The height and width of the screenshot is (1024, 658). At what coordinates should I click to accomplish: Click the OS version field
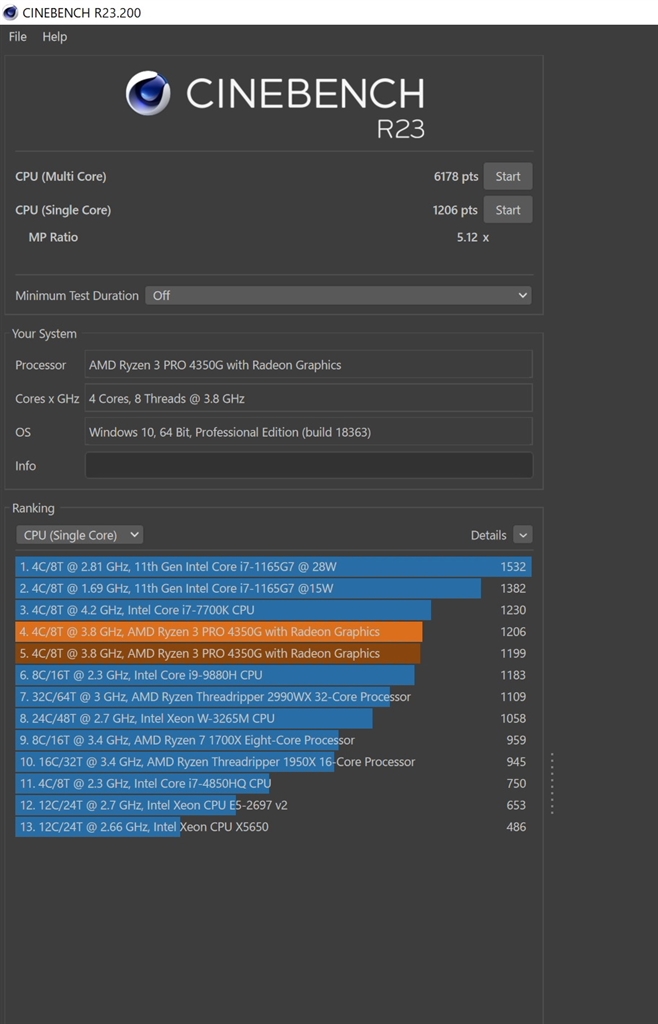pyautogui.click(x=308, y=433)
